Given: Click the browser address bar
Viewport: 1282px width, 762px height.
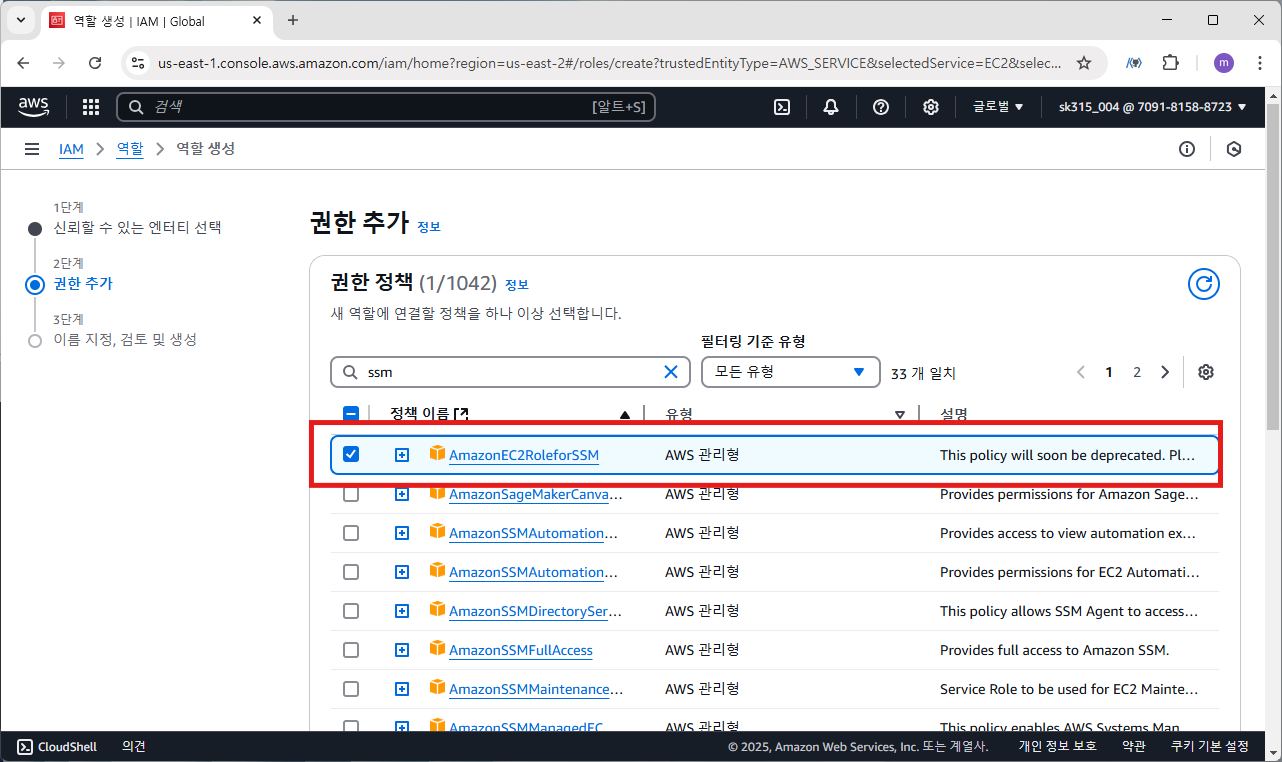Looking at the screenshot, I should click(608, 63).
